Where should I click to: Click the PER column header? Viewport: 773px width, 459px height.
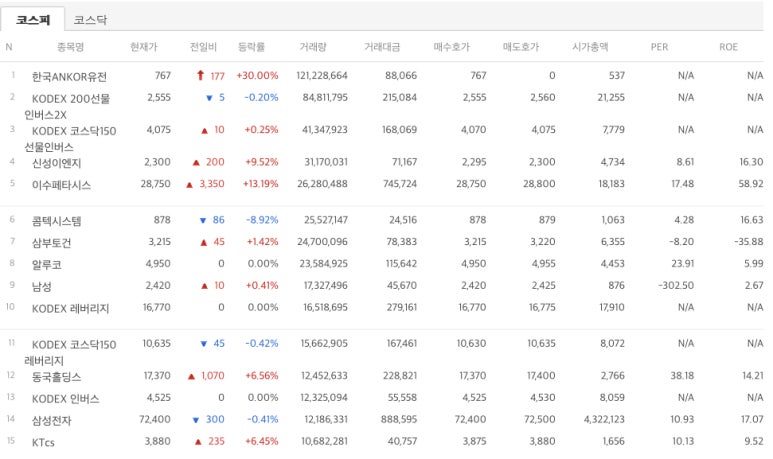pos(659,47)
